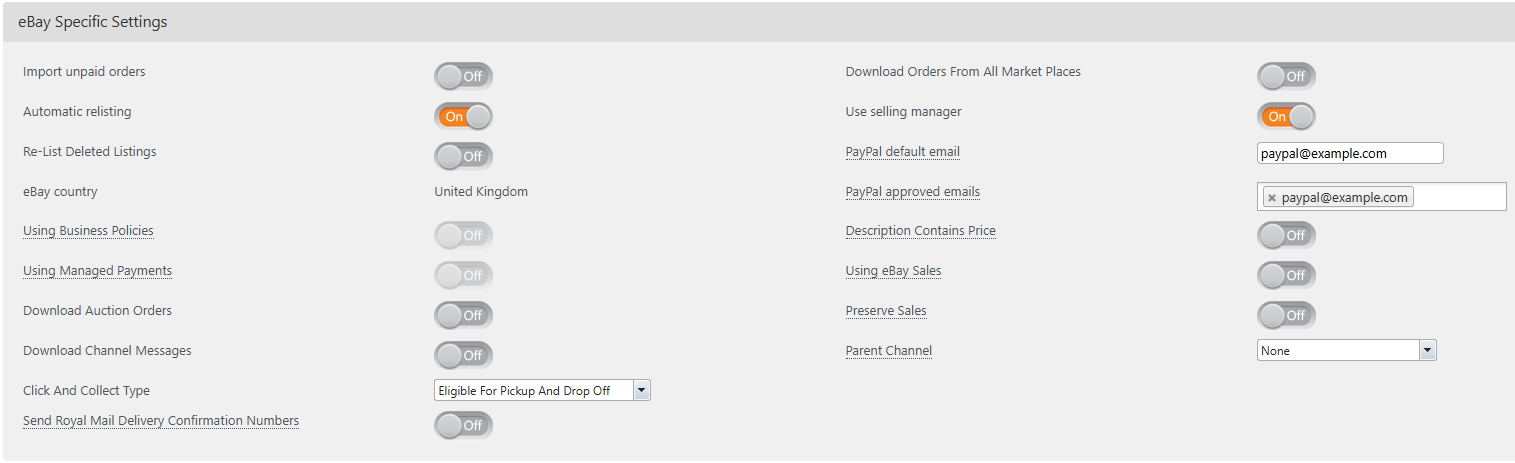Click Using Business Policies label link
This screenshot has height=463, width=1515.
[x=88, y=231]
